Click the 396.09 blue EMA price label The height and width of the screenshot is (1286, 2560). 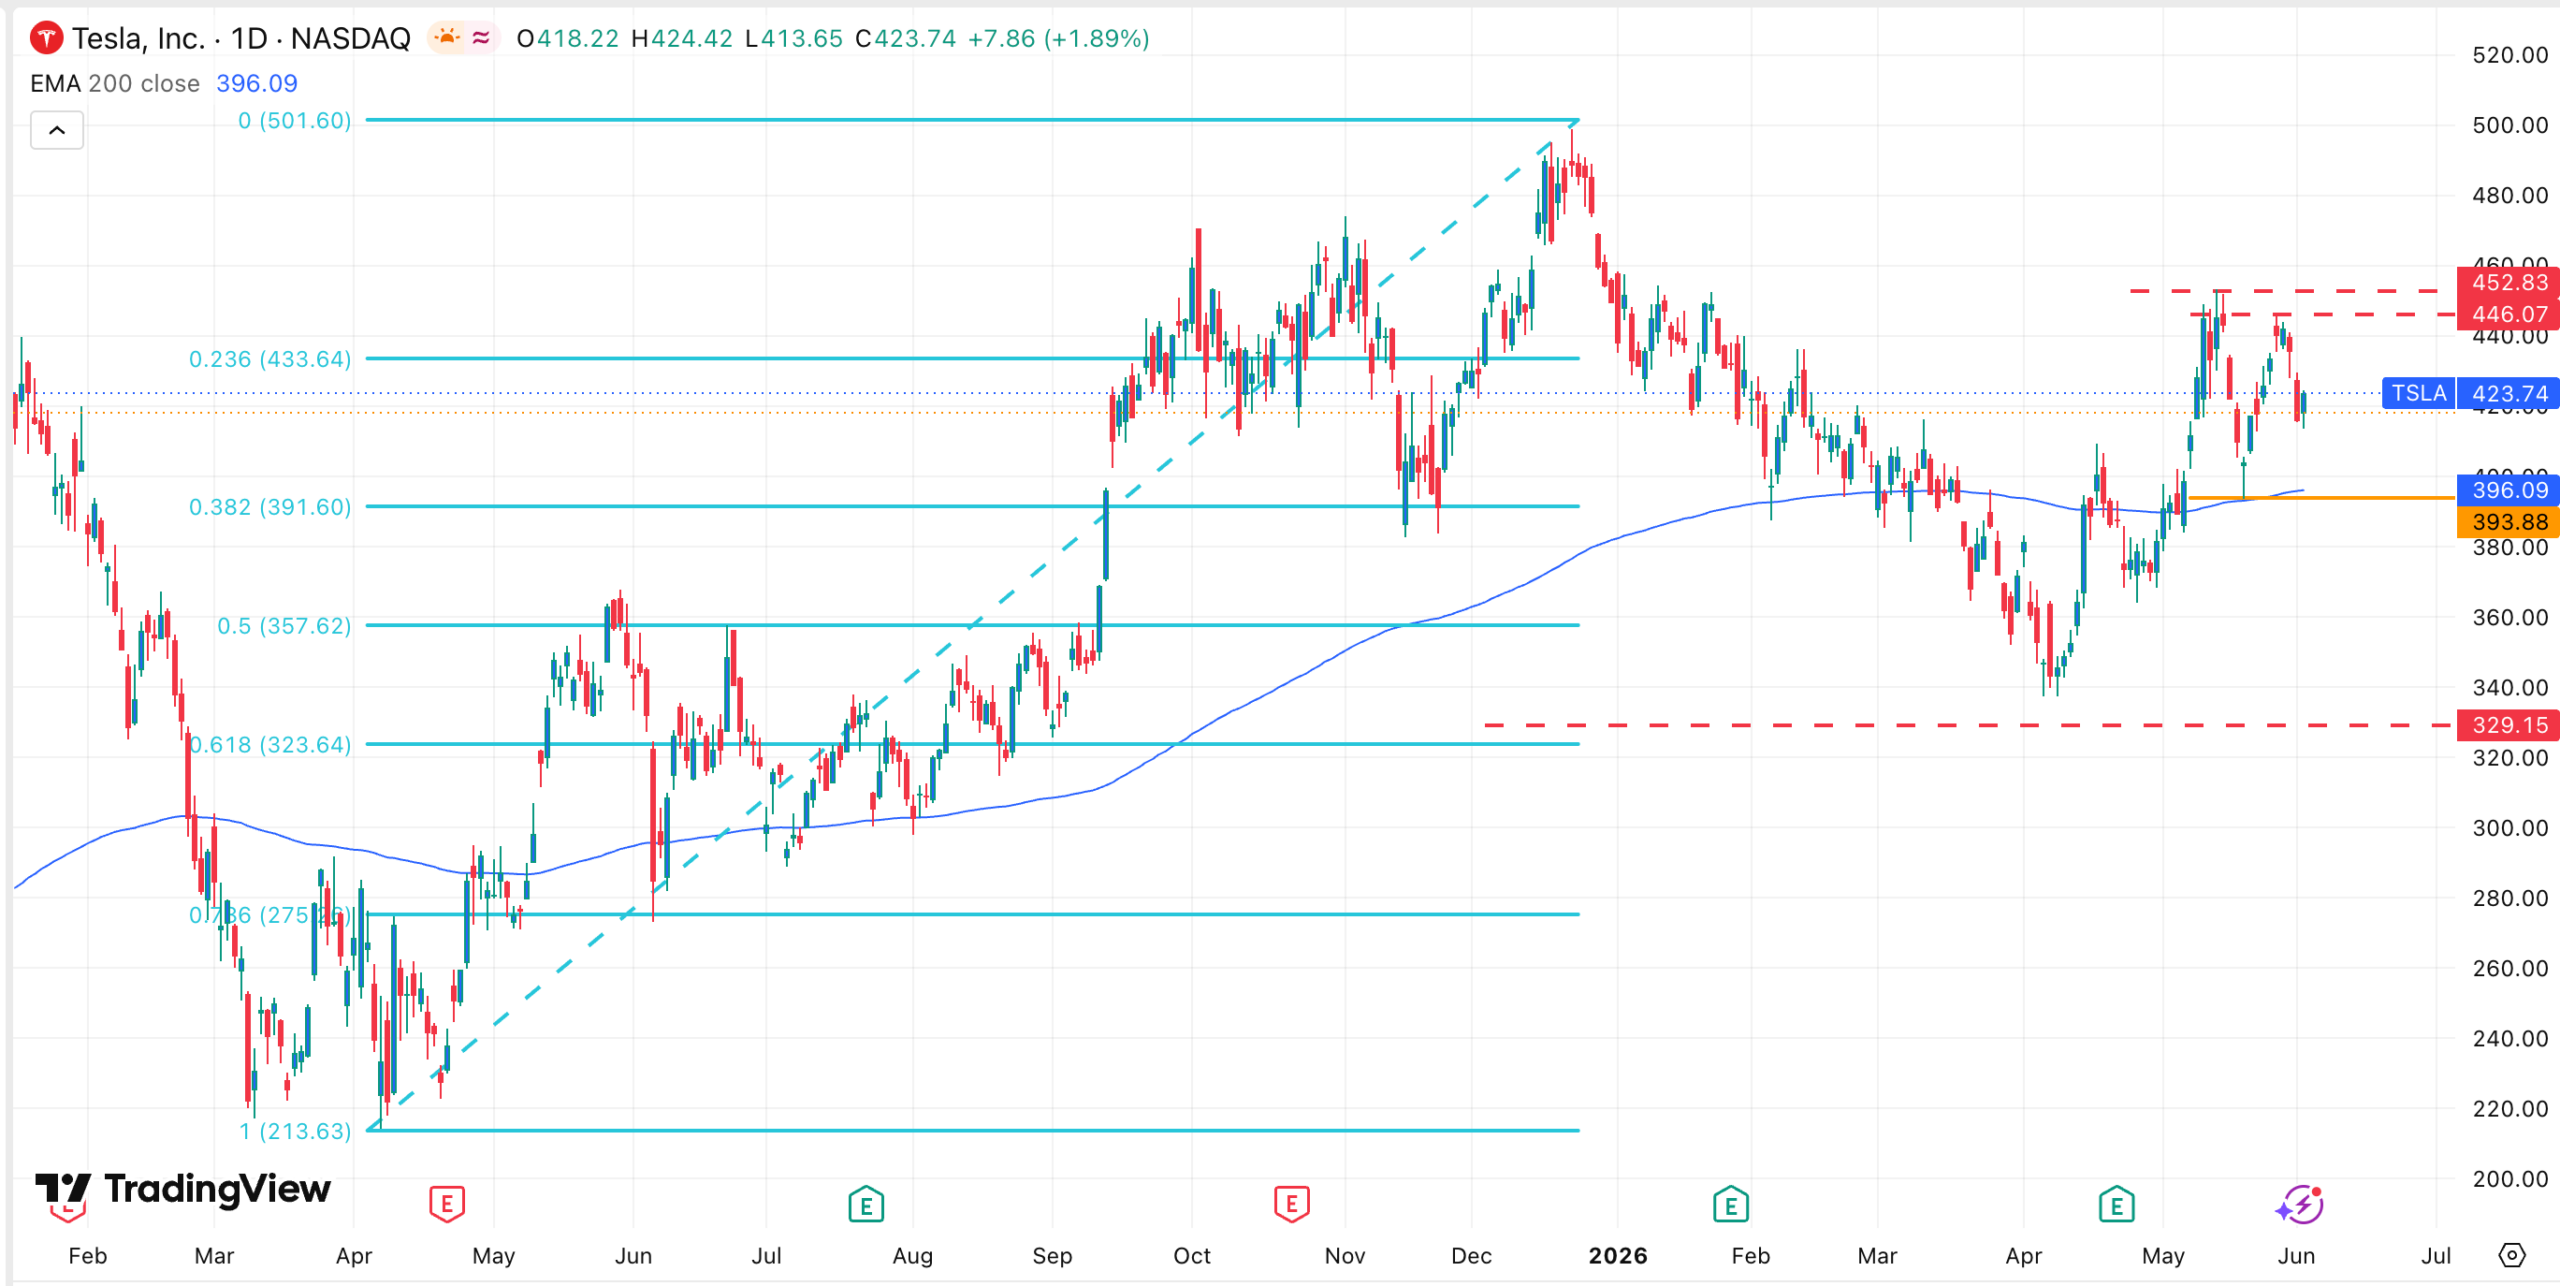point(2508,490)
